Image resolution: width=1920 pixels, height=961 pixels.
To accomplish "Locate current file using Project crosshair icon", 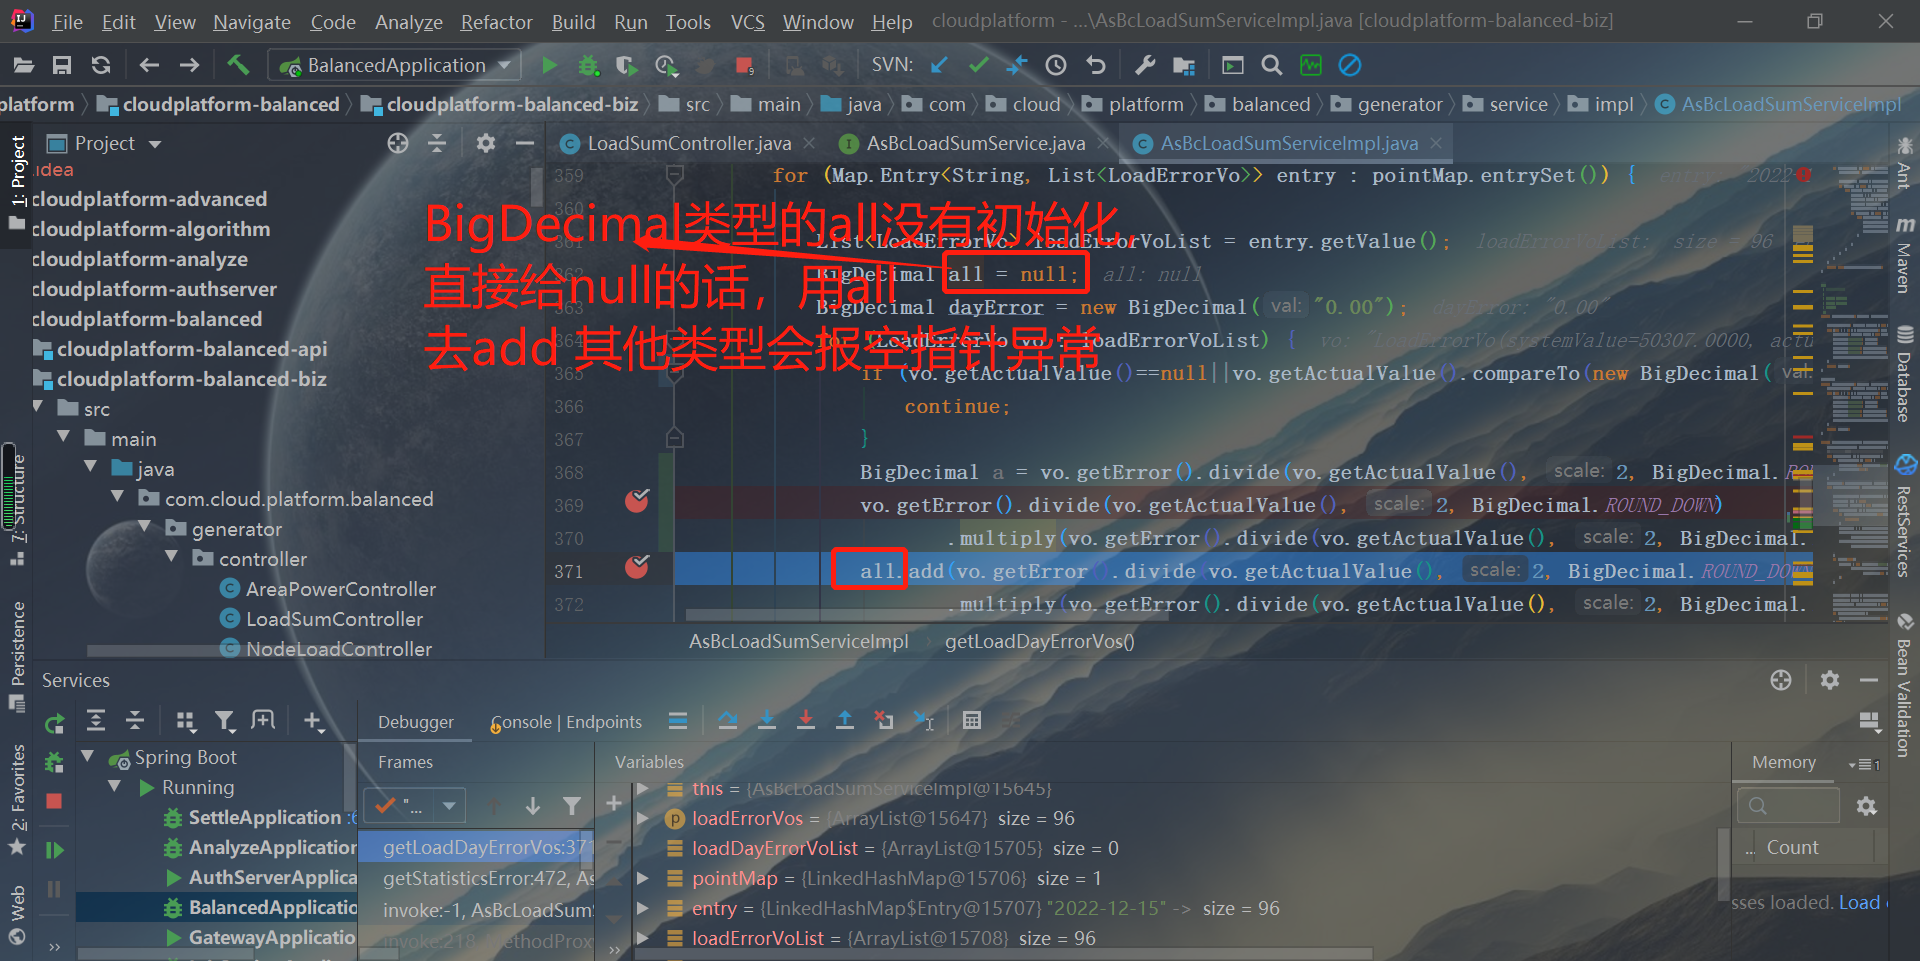I will (398, 143).
